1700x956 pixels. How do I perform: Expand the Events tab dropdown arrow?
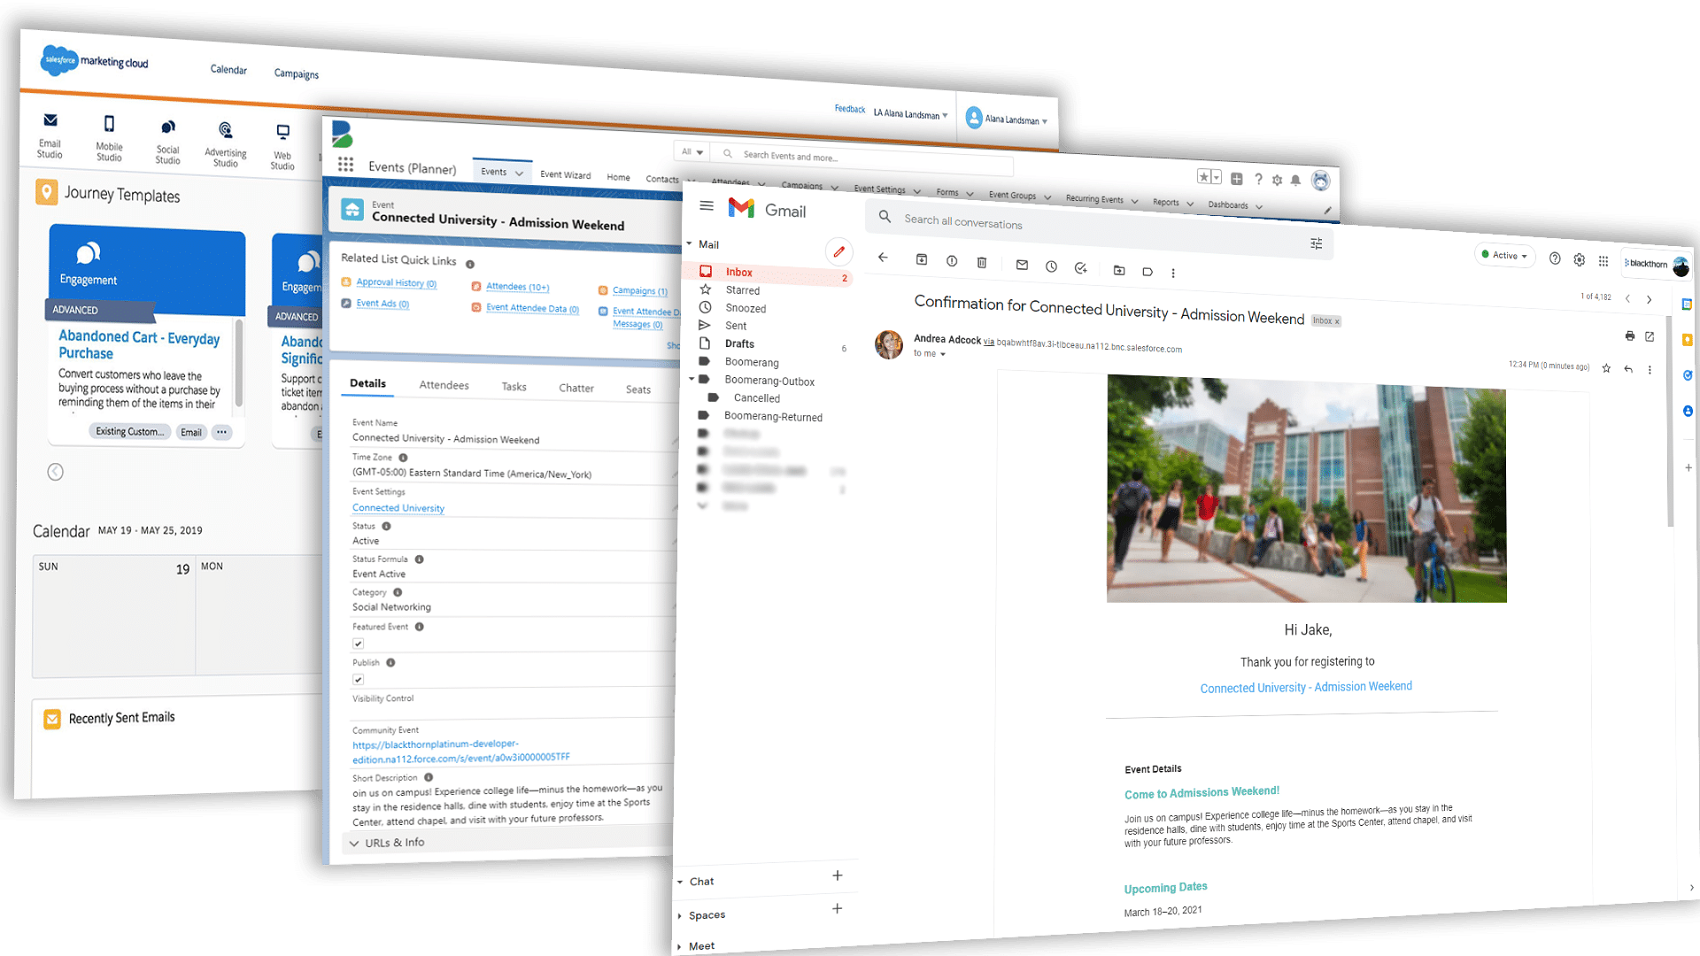pos(519,173)
